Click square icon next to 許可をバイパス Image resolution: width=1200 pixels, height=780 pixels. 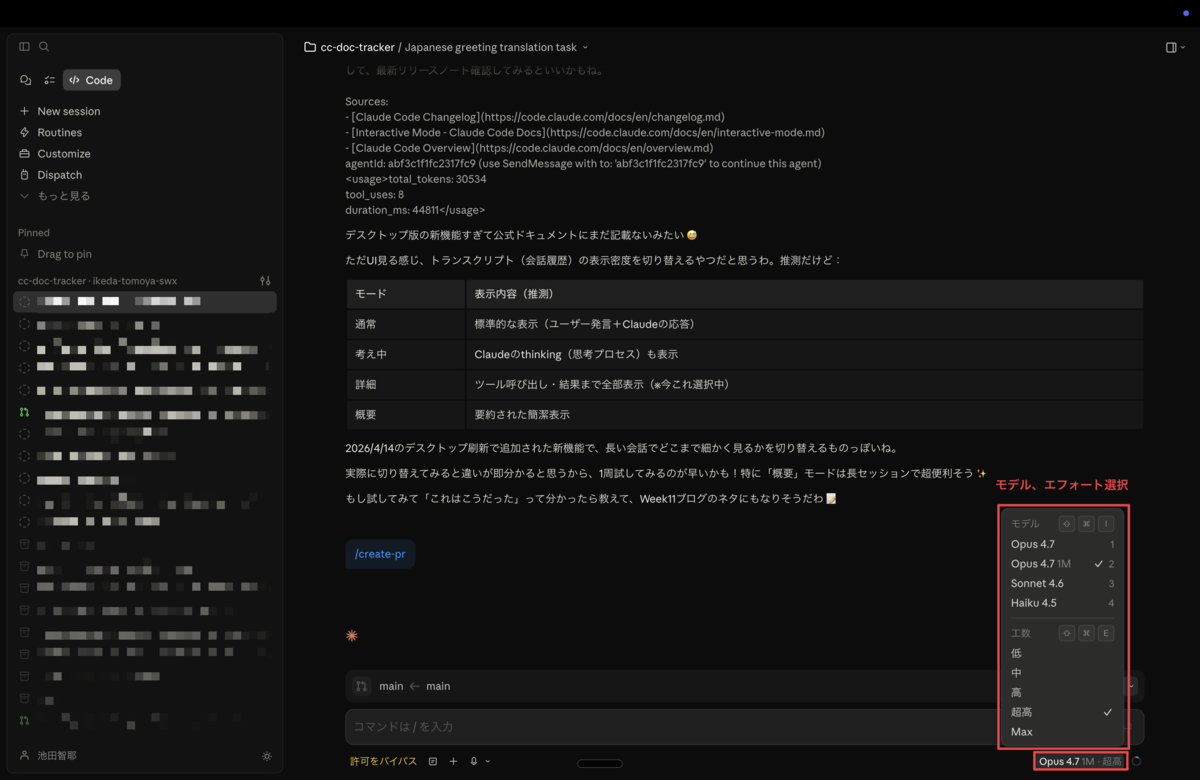(x=433, y=762)
